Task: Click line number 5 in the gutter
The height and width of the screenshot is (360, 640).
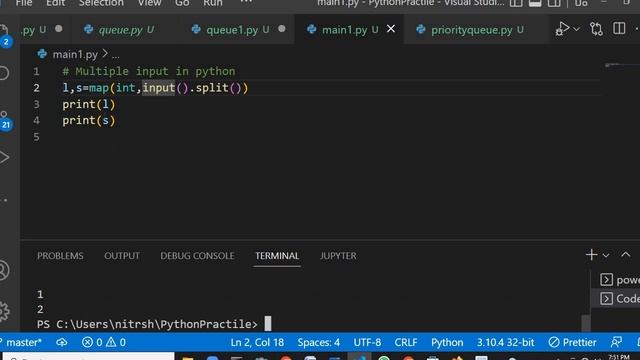Action: pos(36,137)
